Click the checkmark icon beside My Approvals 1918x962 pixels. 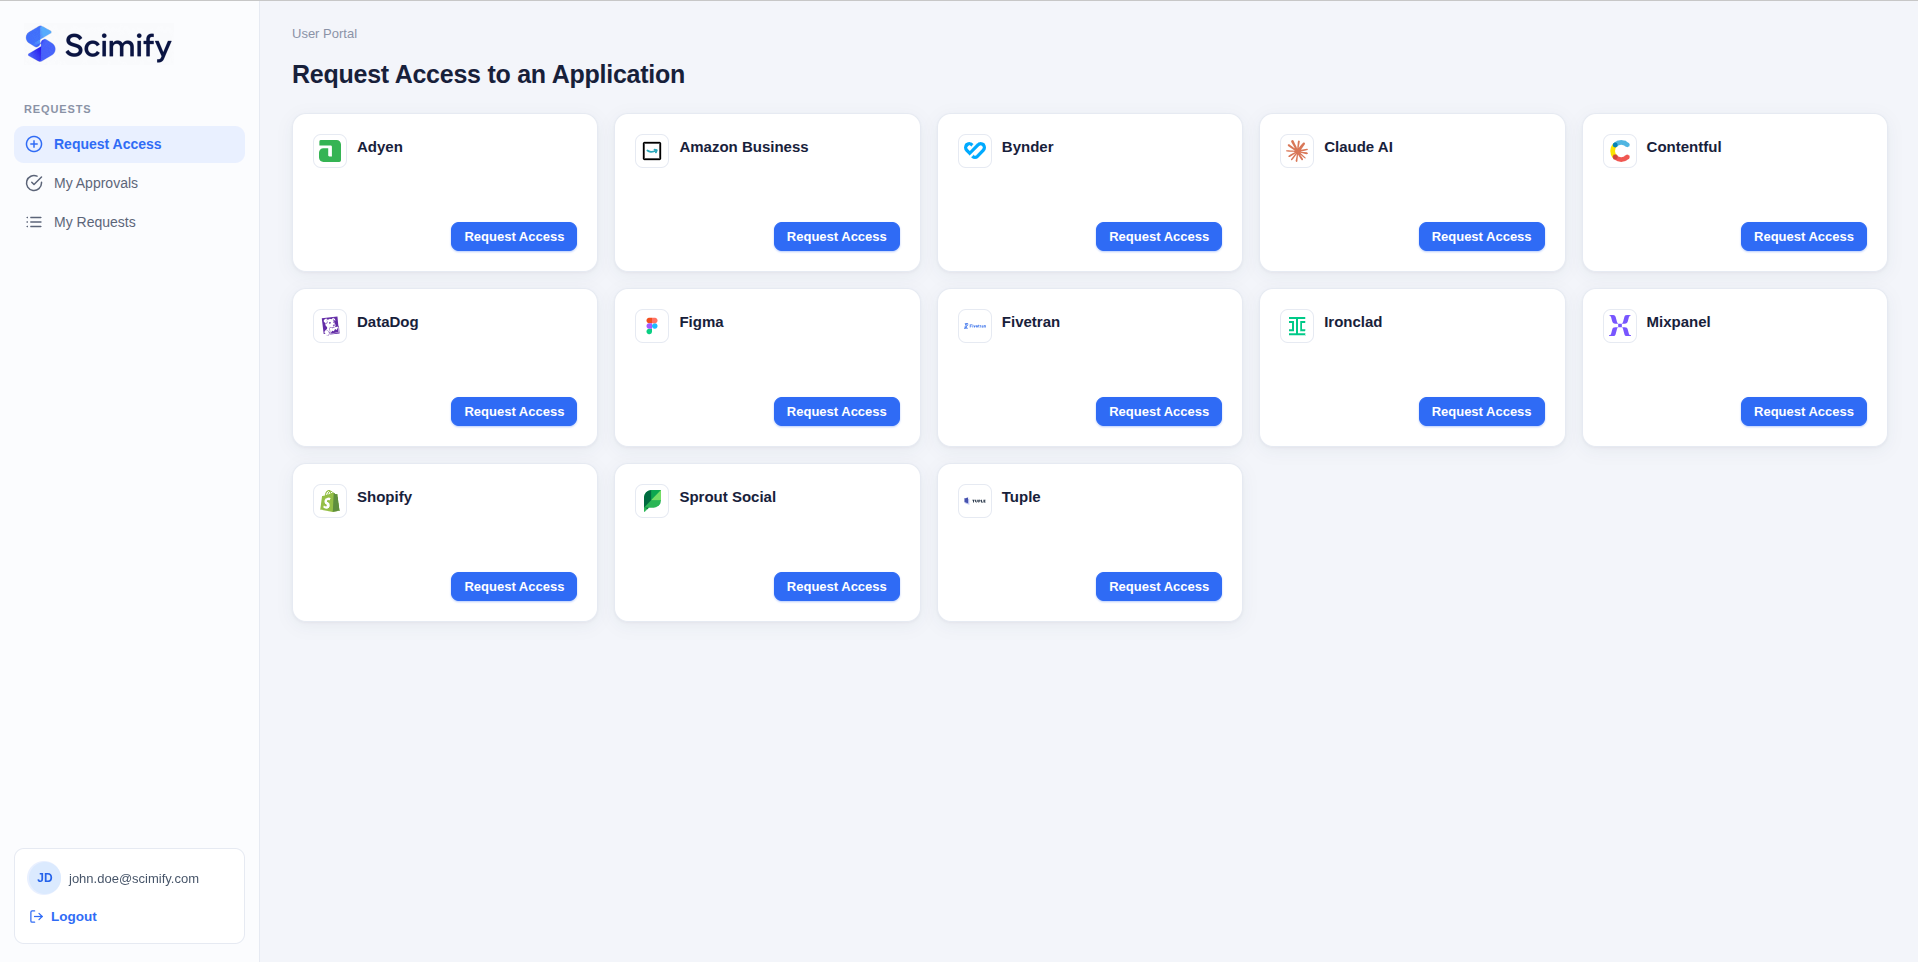pyautogui.click(x=34, y=183)
